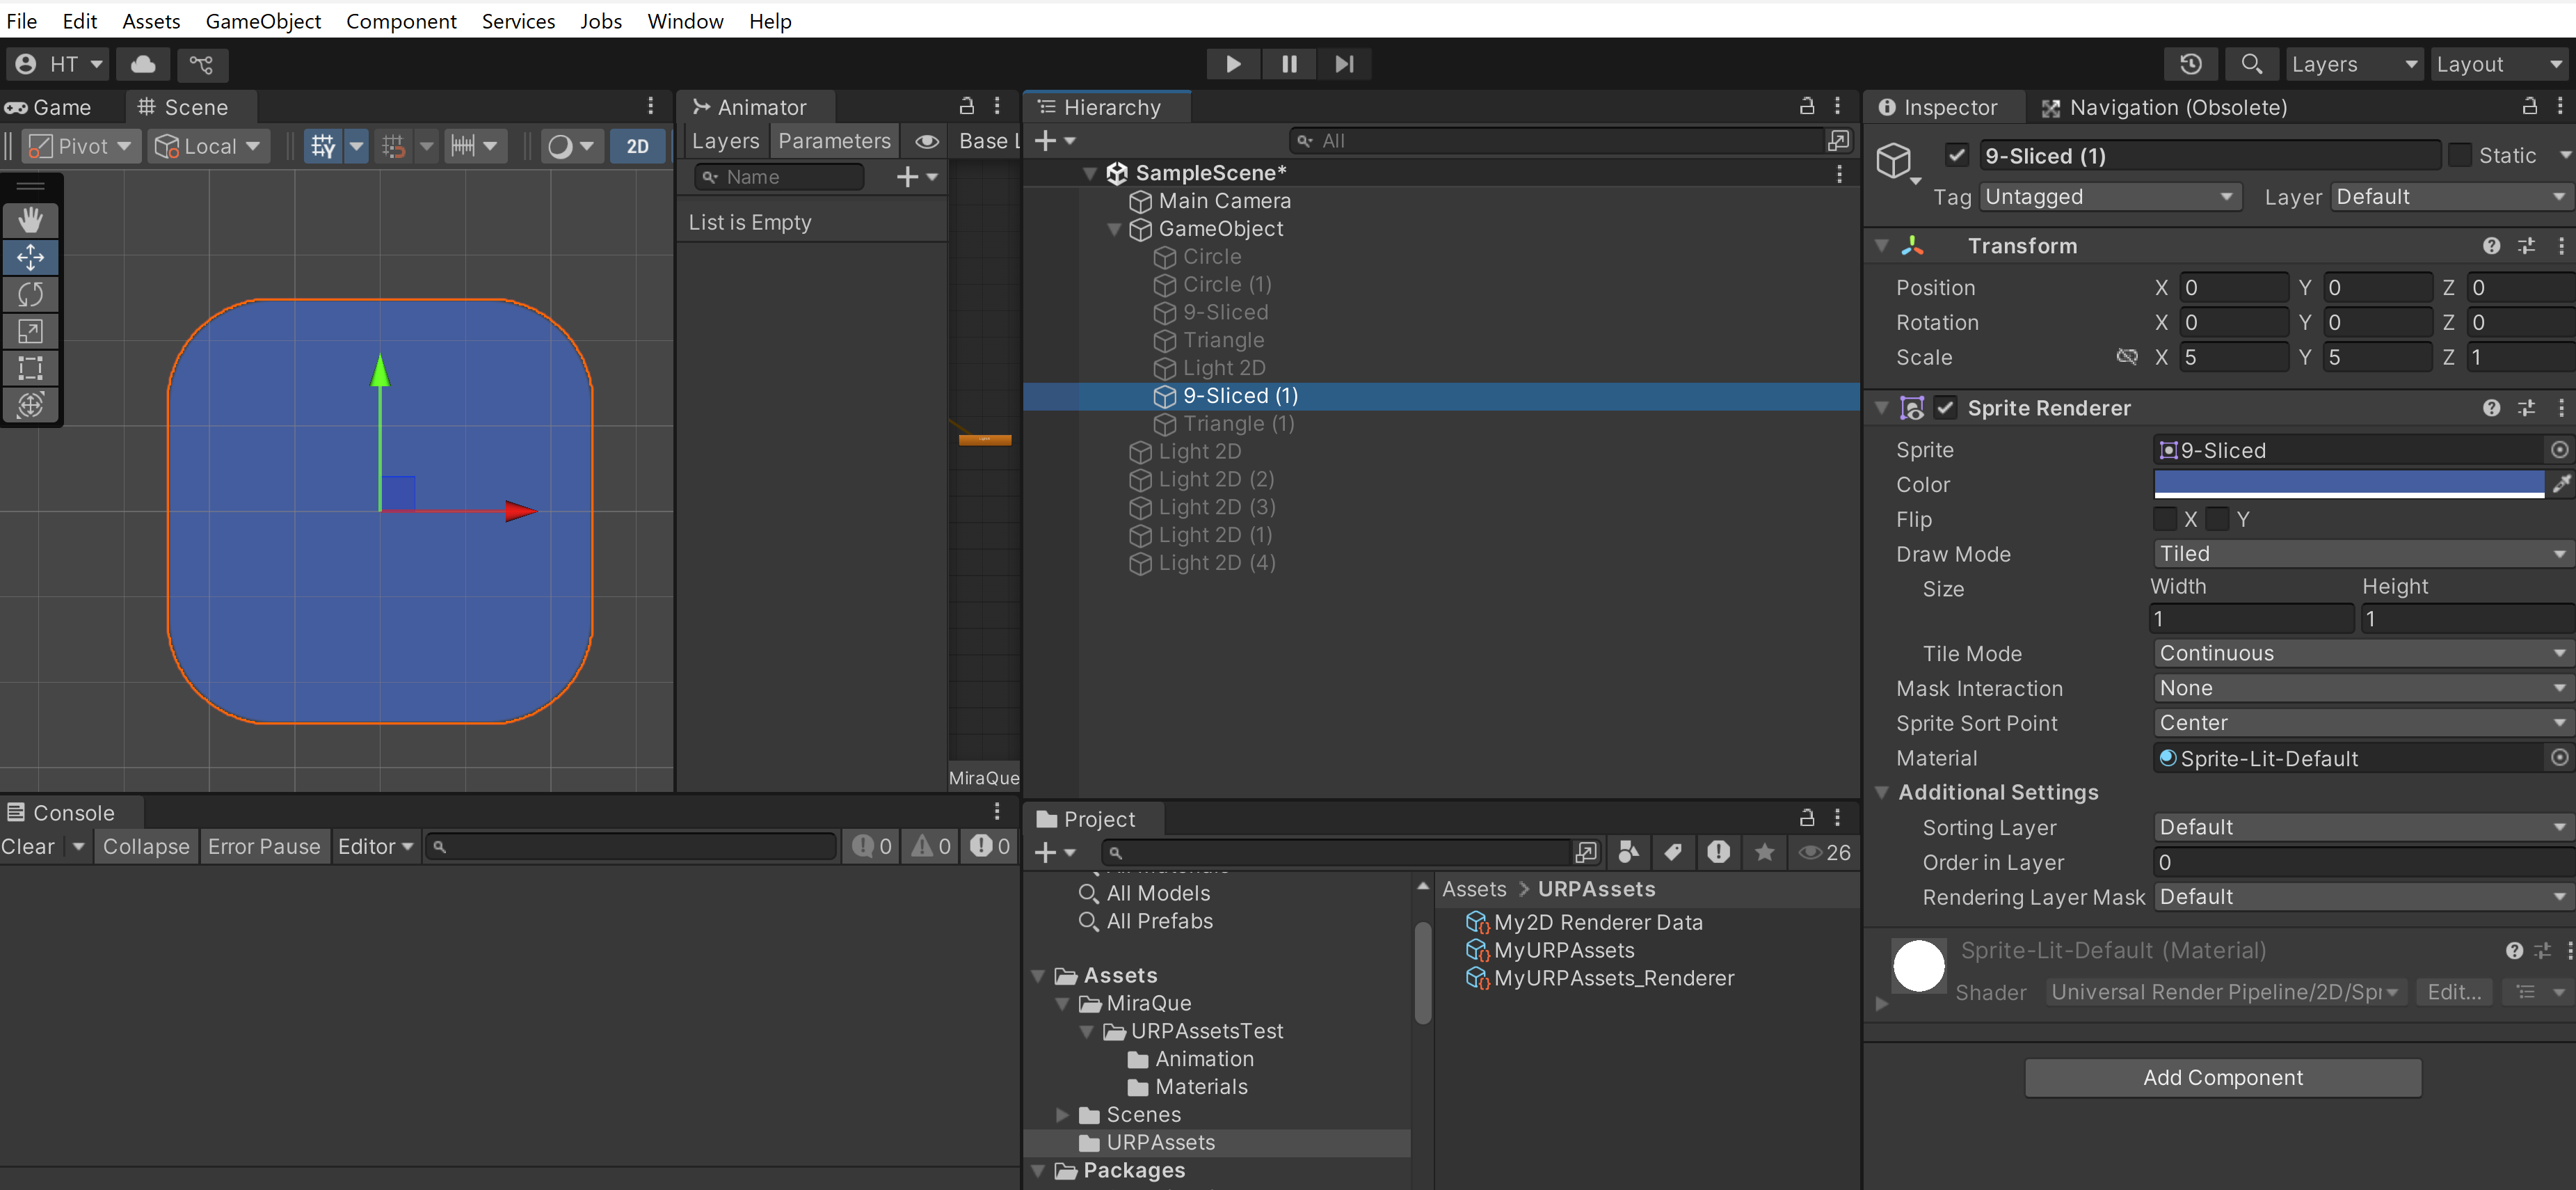
Task: Click the color eyedropper icon
Action: (x=2560, y=485)
